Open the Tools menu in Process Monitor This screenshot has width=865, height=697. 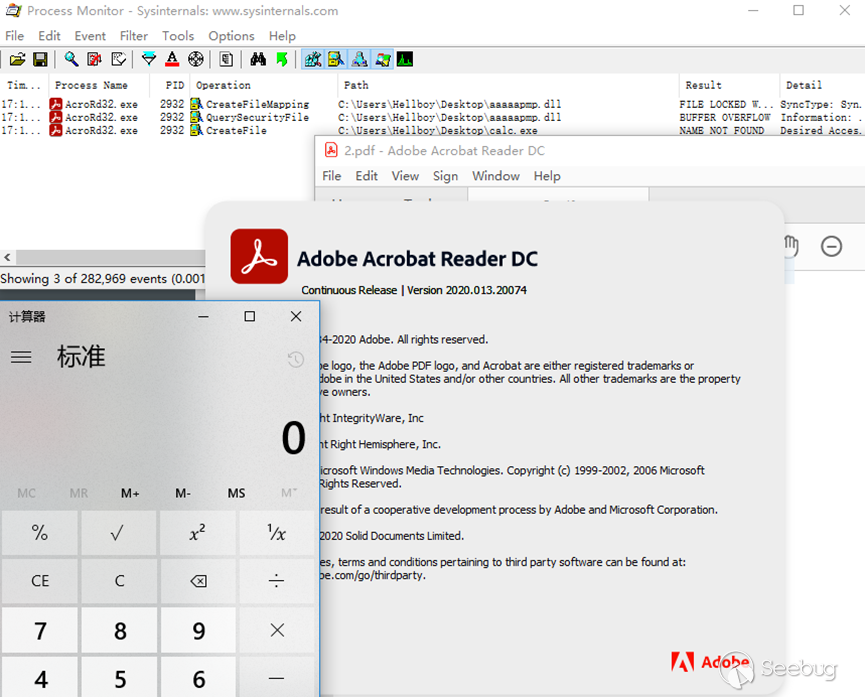178,36
